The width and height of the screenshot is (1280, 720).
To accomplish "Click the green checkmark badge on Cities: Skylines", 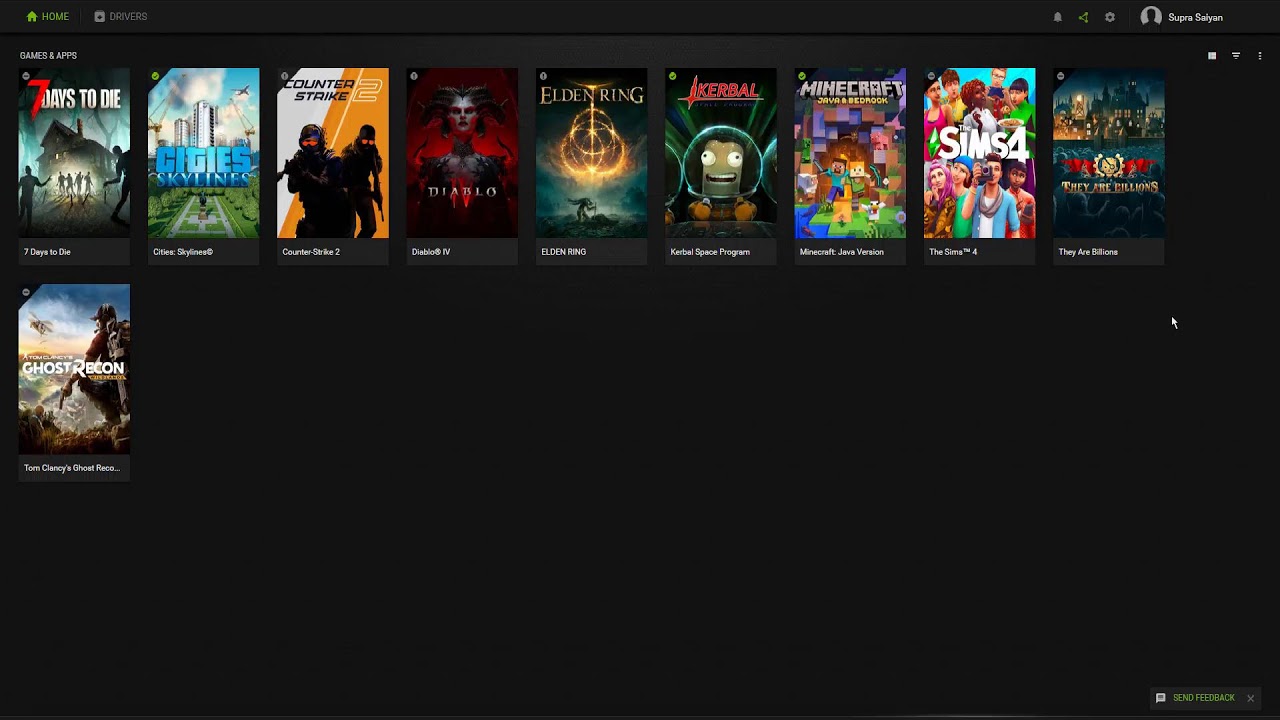I will pyautogui.click(x=155, y=76).
